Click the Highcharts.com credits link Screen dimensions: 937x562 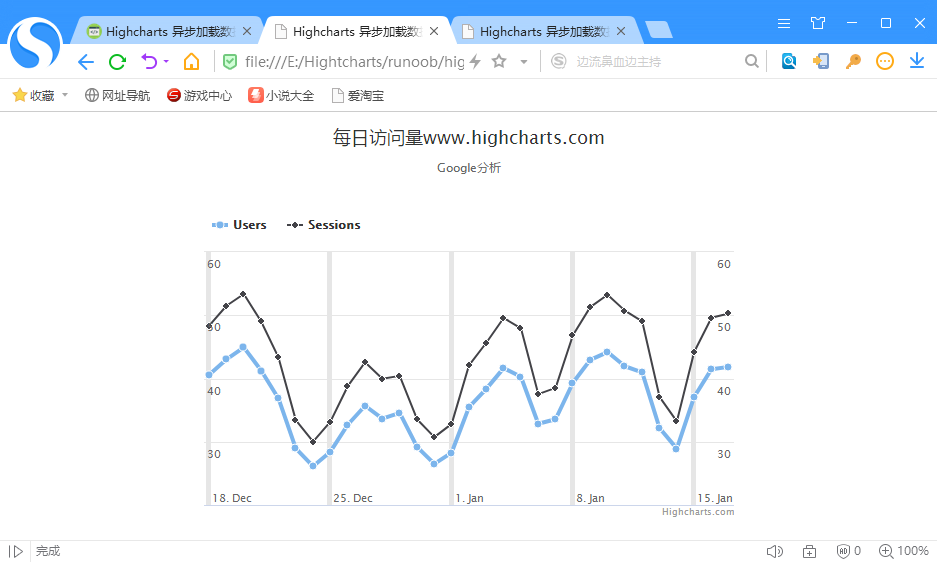(x=698, y=512)
